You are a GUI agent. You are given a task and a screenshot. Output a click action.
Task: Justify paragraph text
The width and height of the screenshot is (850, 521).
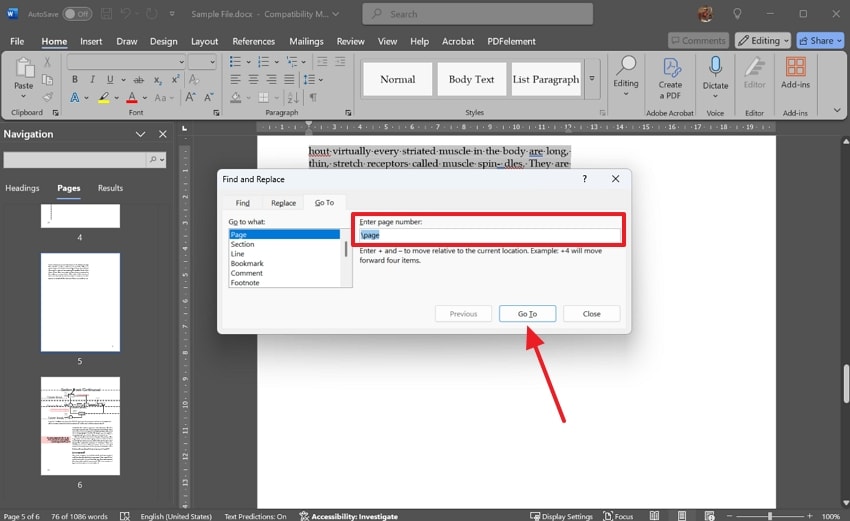tap(289, 80)
